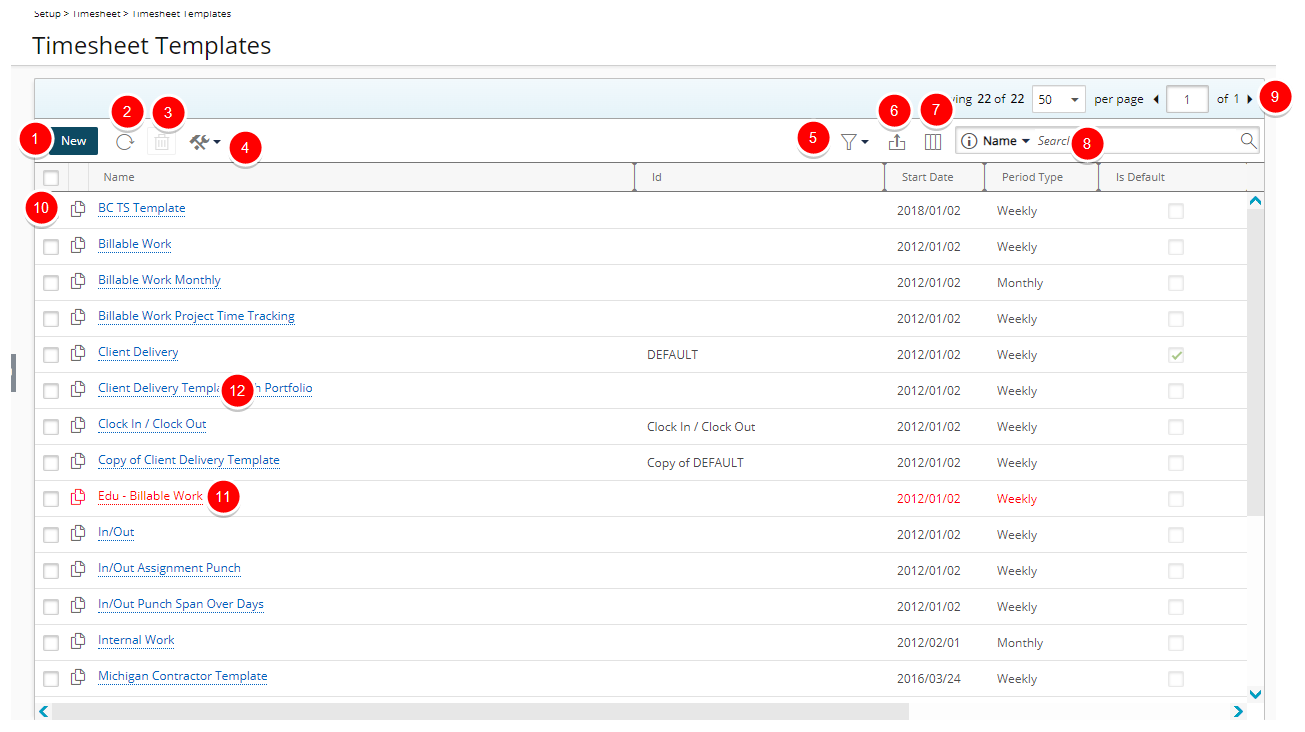Open Copy of Client Delivery Template link
Viewport: 1305px width, 732px height.
189,460
